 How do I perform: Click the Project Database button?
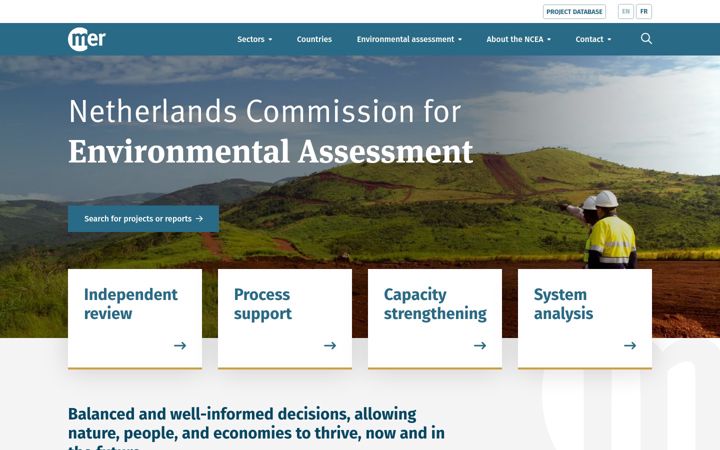[574, 11]
